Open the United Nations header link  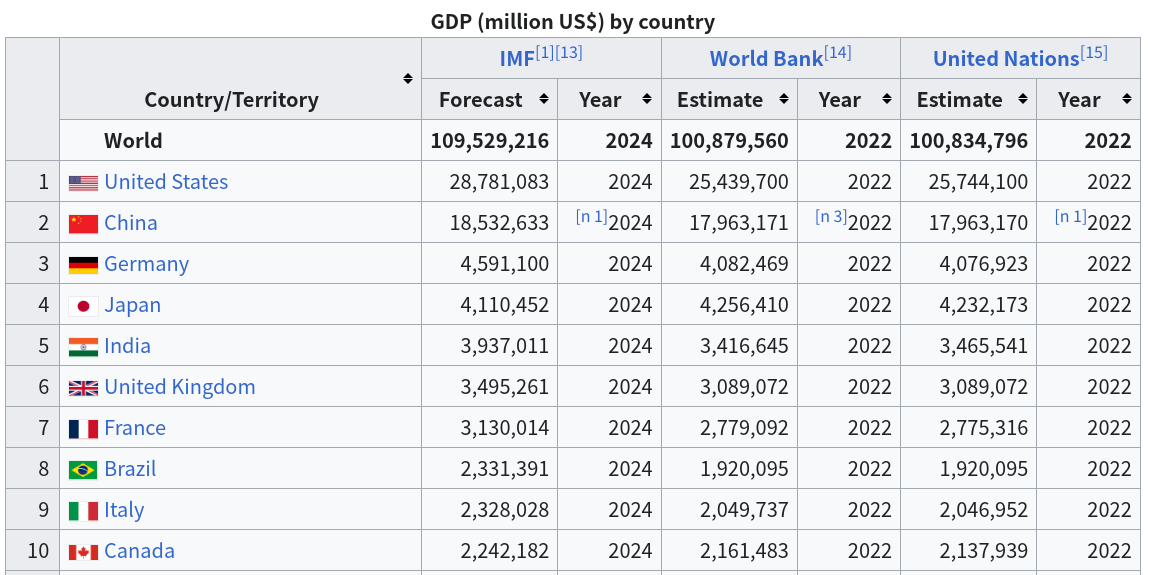tap(1005, 59)
